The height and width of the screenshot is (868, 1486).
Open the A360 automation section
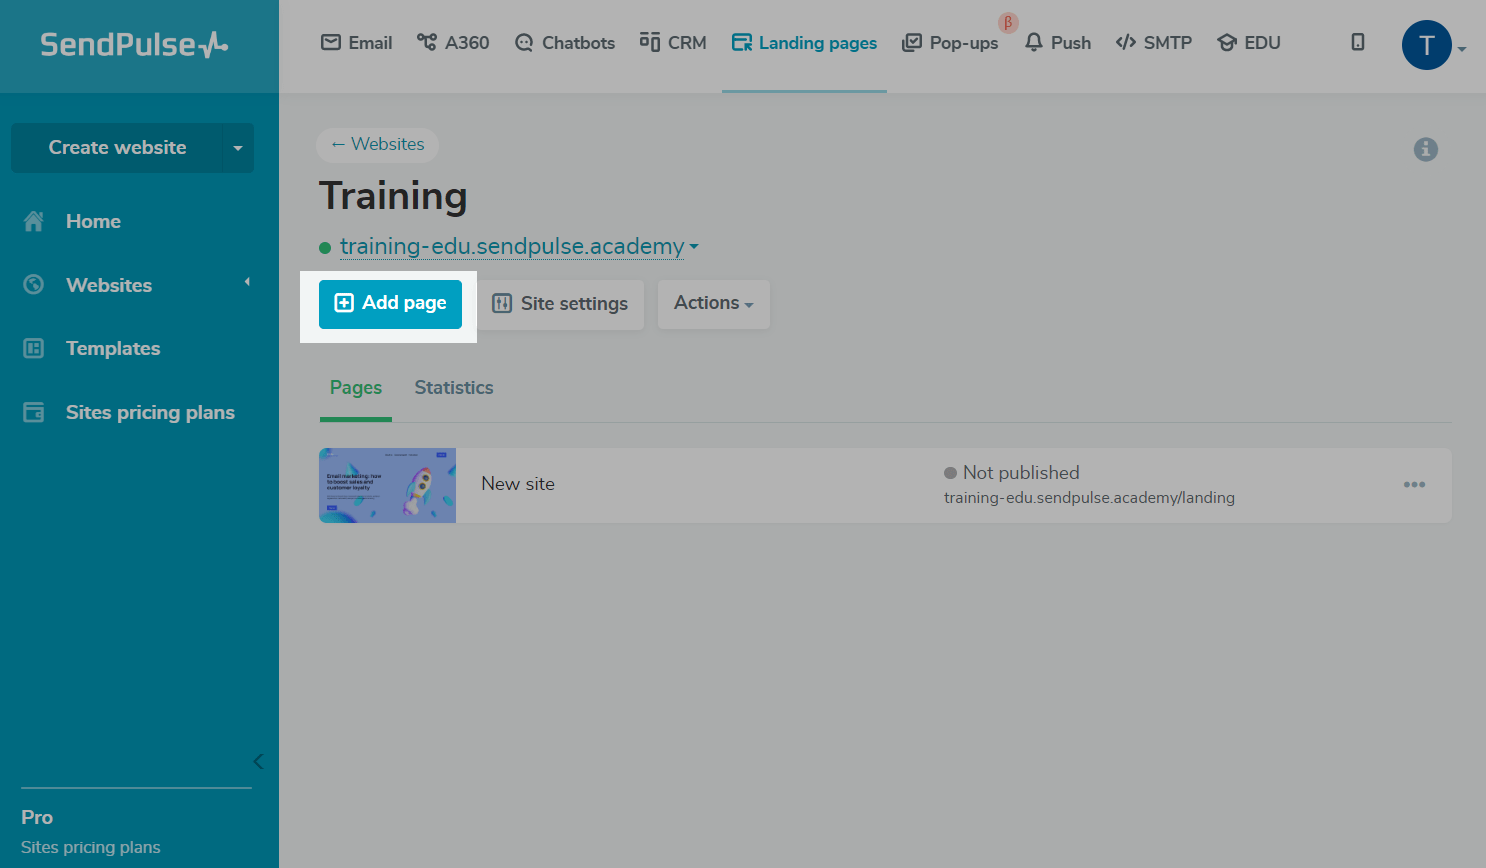click(x=453, y=43)
